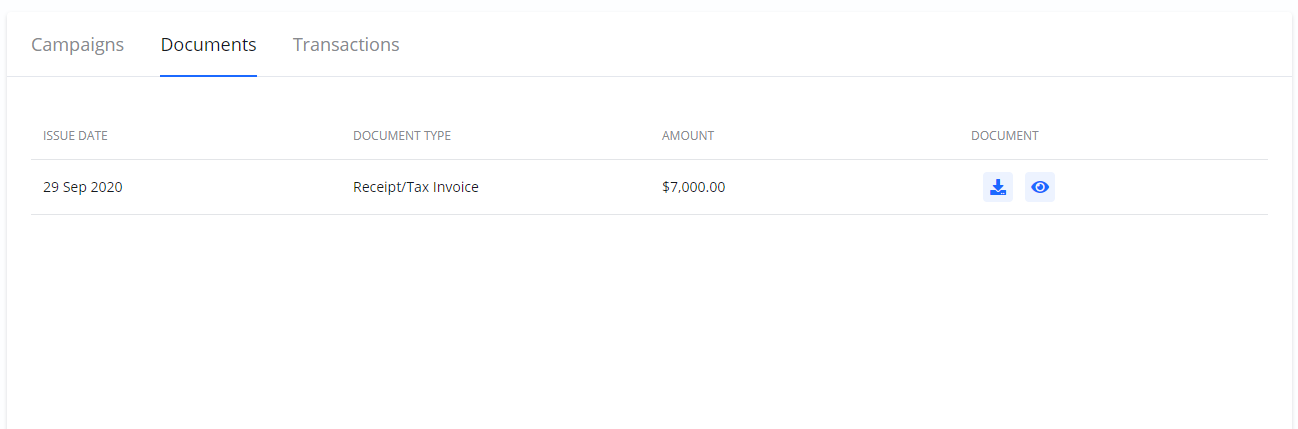Image resolution: width=1298 pixels, height=429 pixels.
Task: Go to Campaigns in the tab bar
Action: pos(78,45)
